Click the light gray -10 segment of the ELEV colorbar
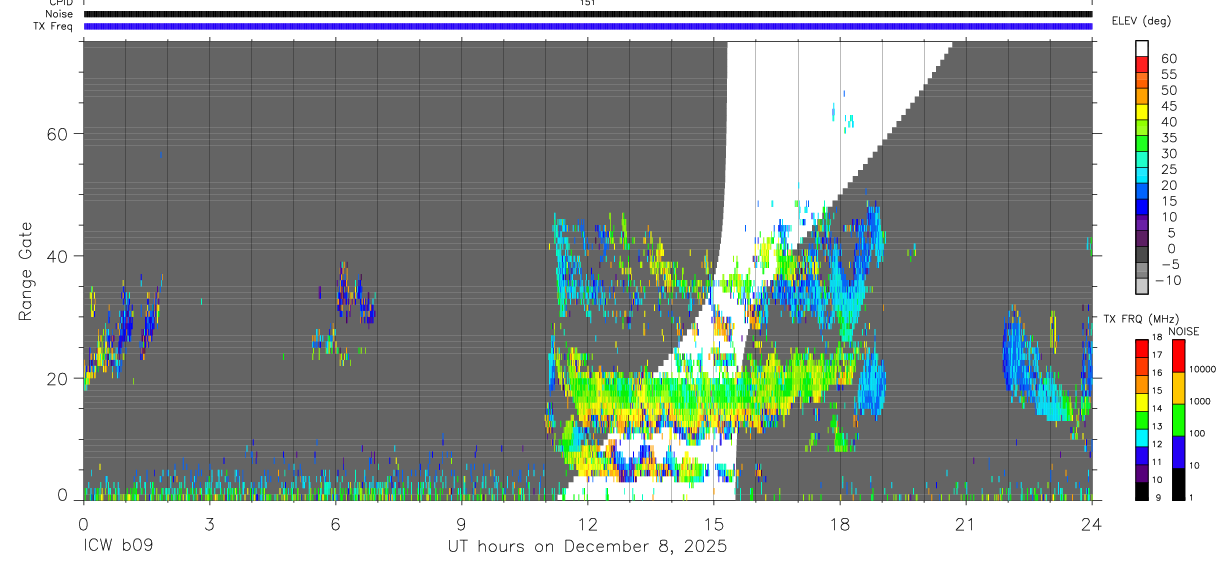Viewport: 1228px width, 567px height. point(1142,286)
